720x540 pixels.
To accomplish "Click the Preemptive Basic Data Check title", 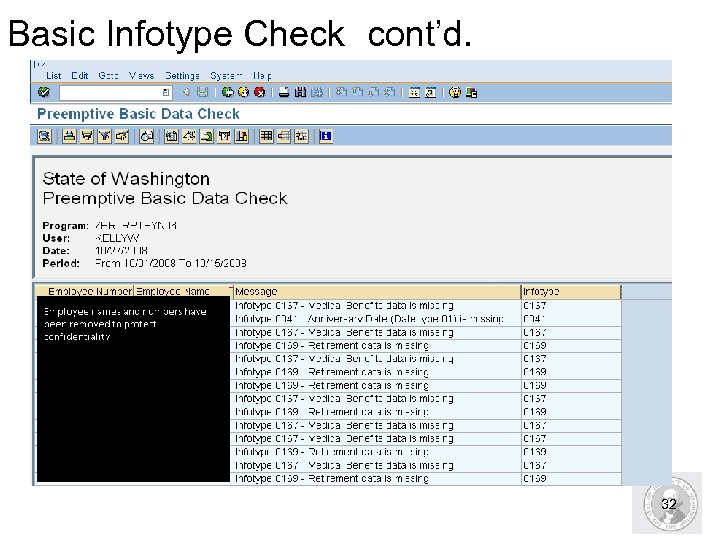I will (x=138, y=114).
